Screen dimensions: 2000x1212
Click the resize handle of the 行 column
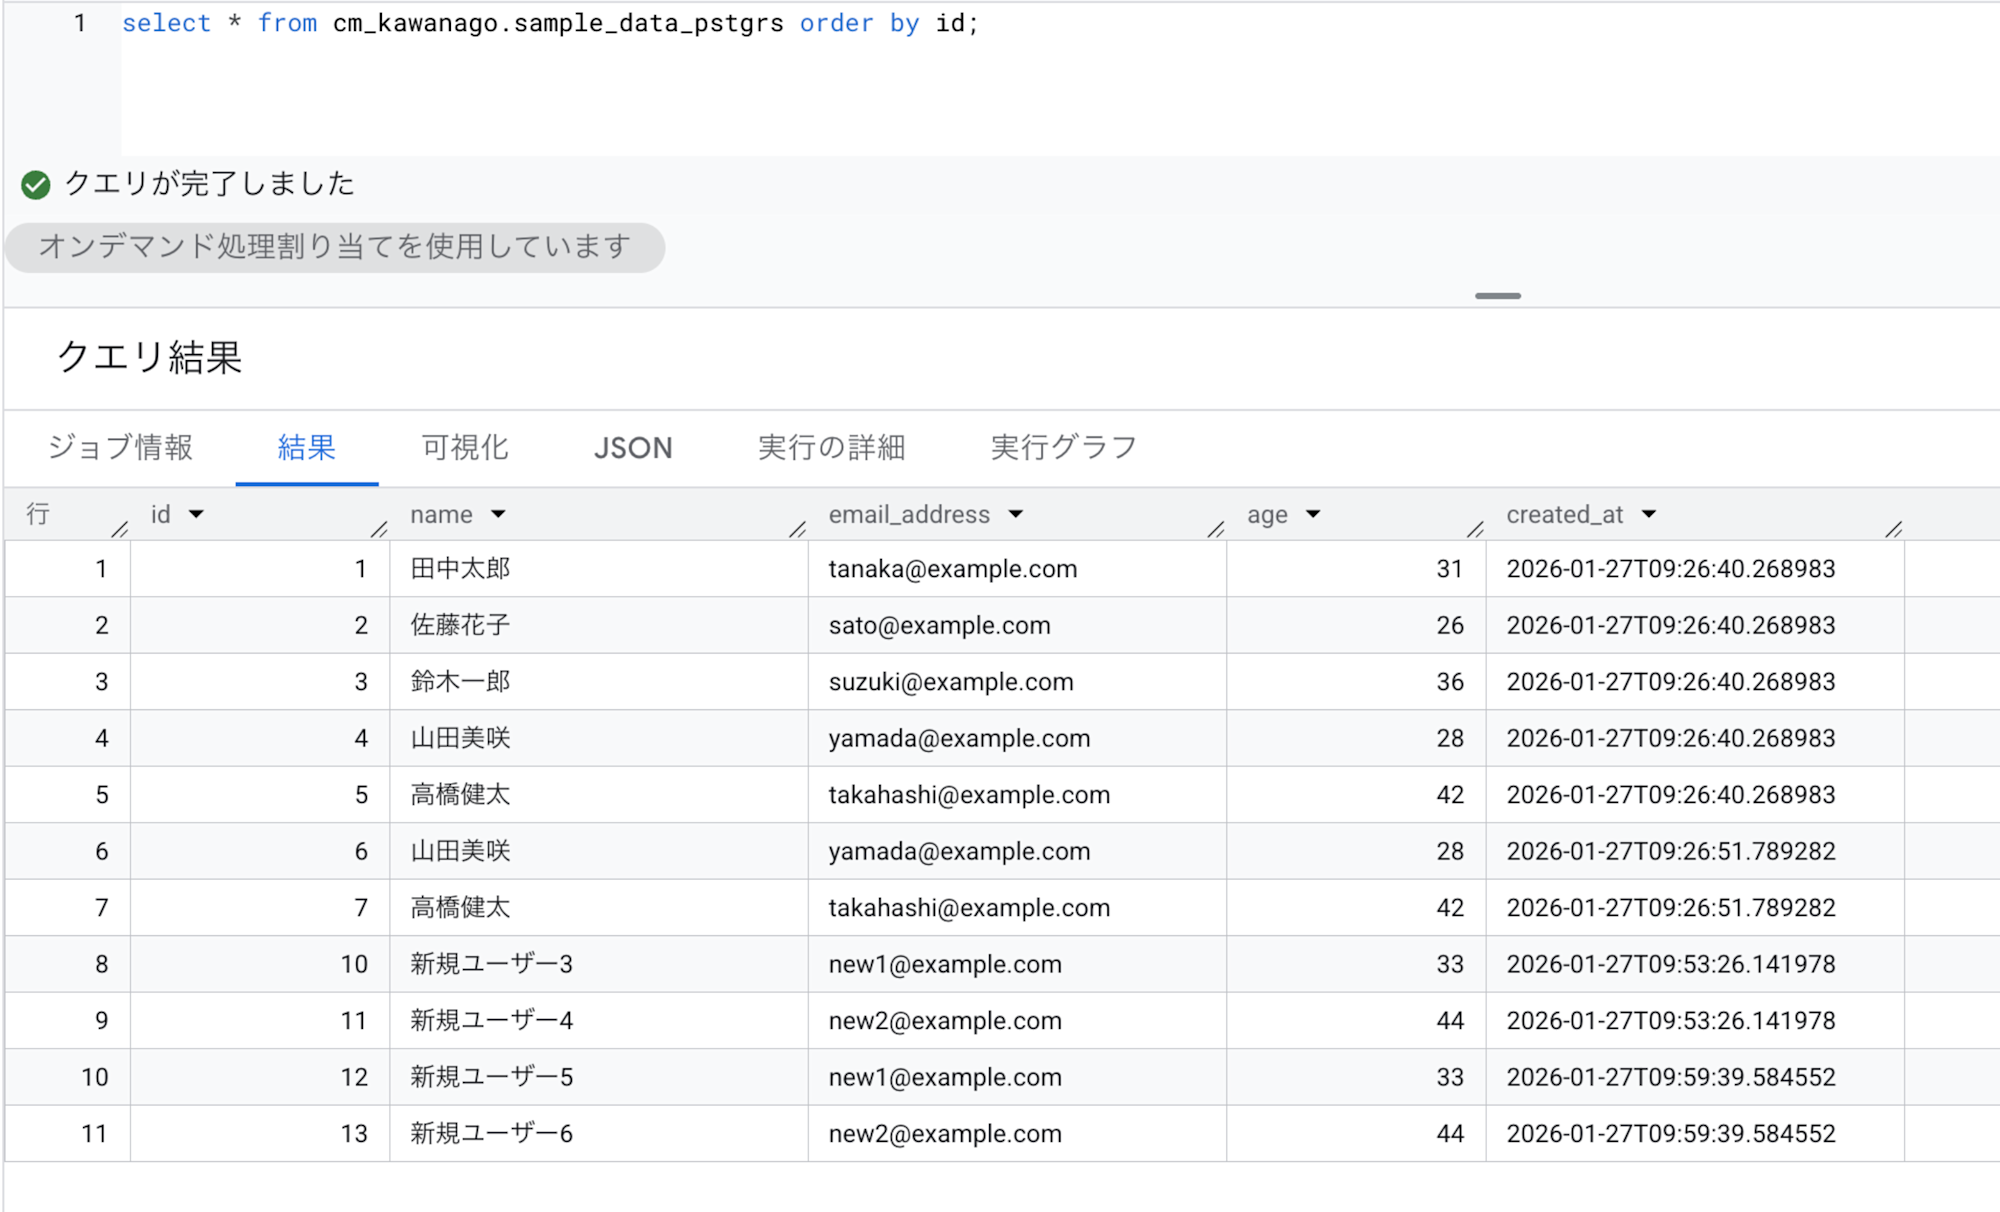[120, 528]
